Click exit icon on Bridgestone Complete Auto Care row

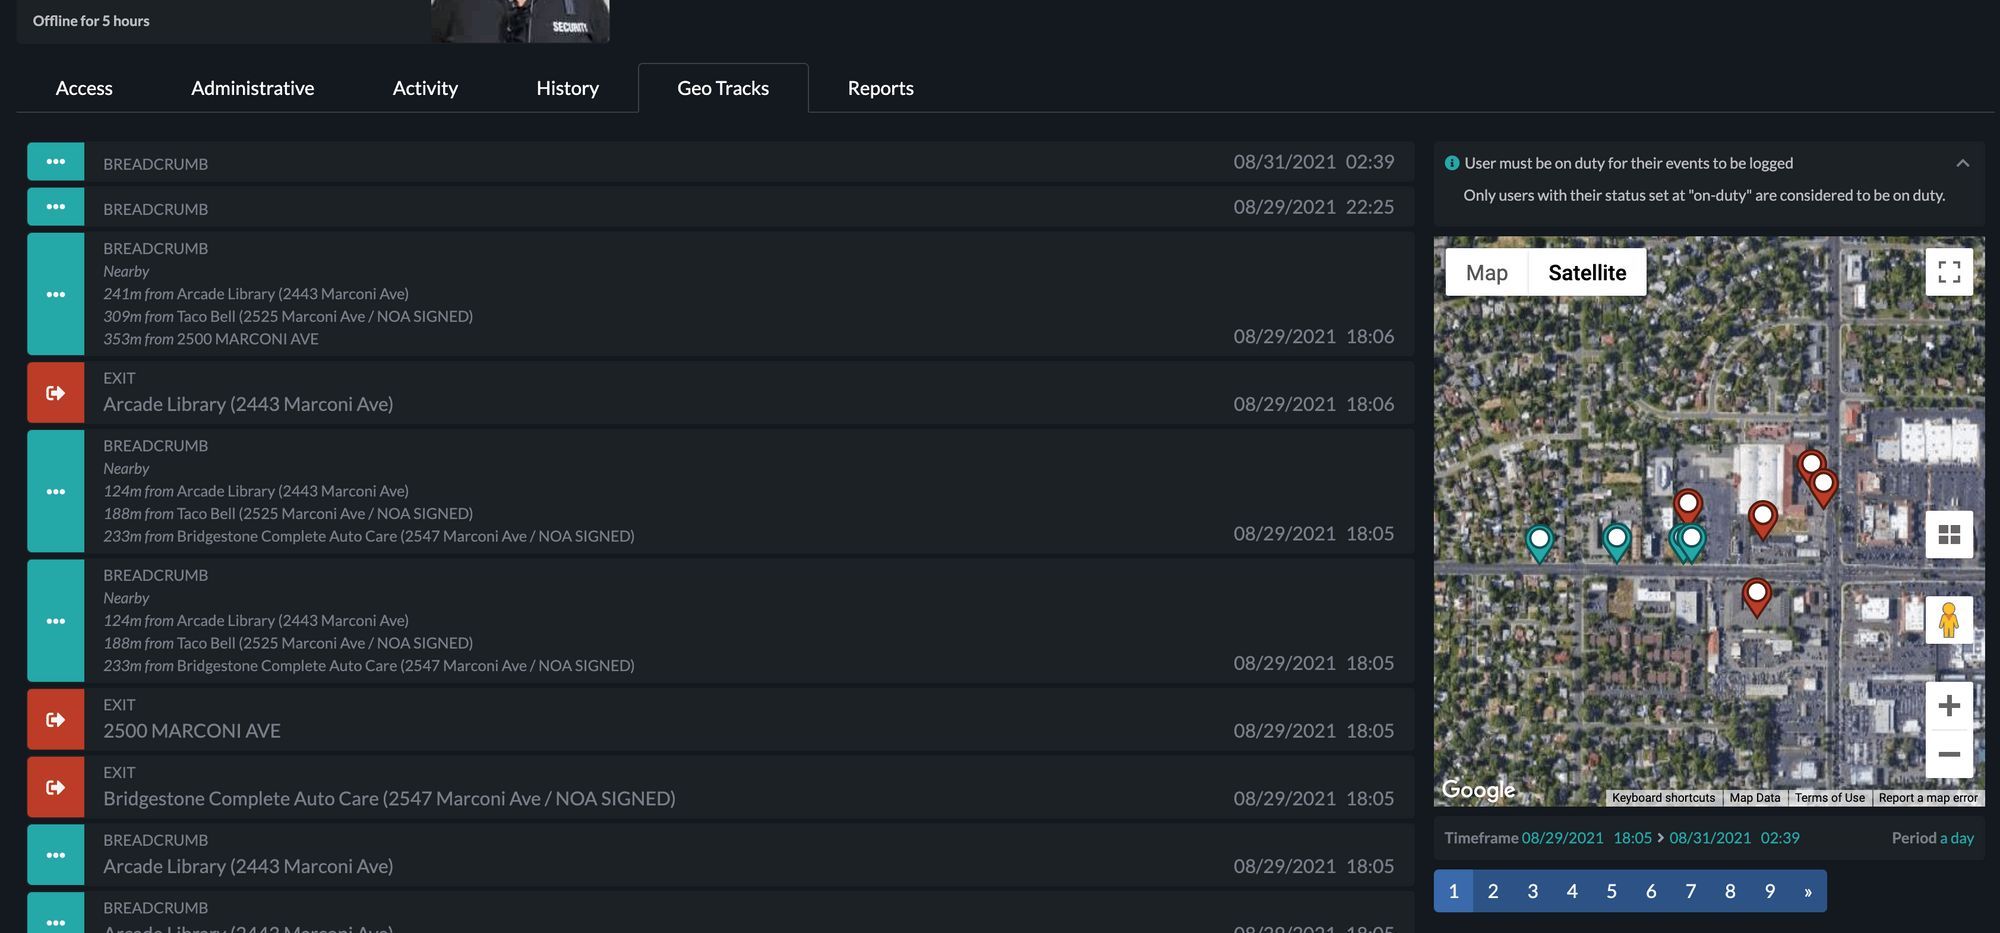click(55, 786)
